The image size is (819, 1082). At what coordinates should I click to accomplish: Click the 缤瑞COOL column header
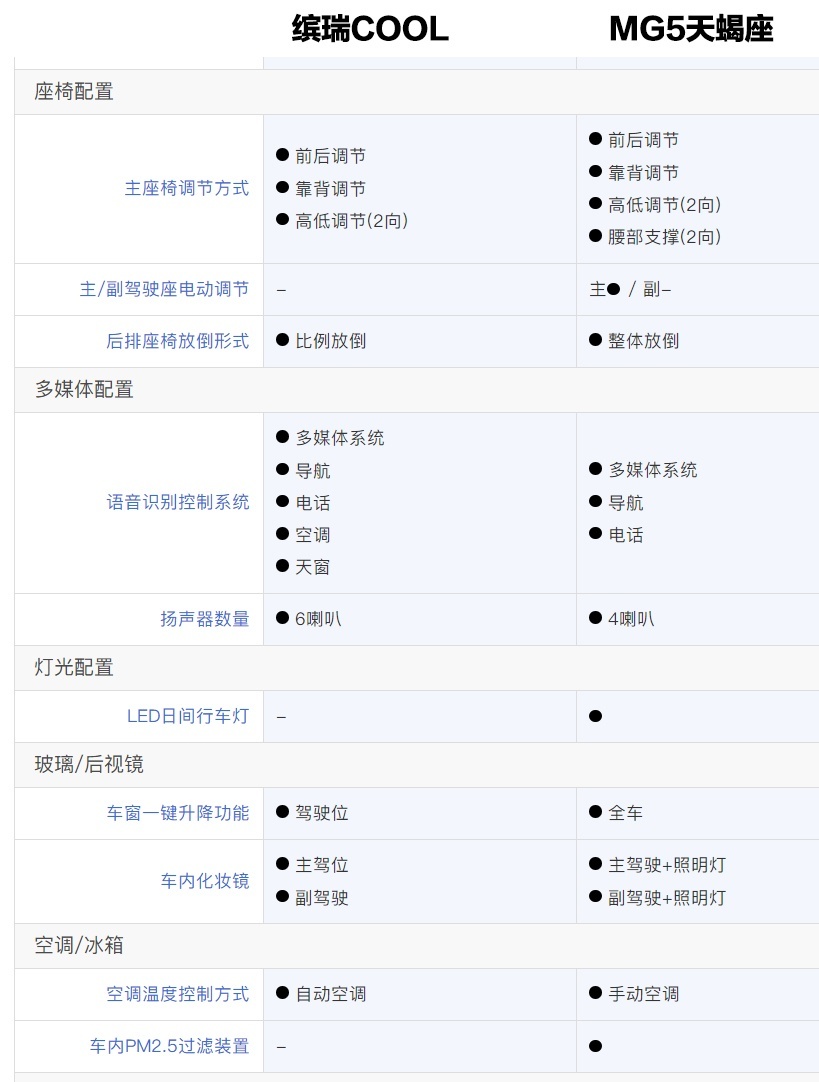tap(370, 29)
